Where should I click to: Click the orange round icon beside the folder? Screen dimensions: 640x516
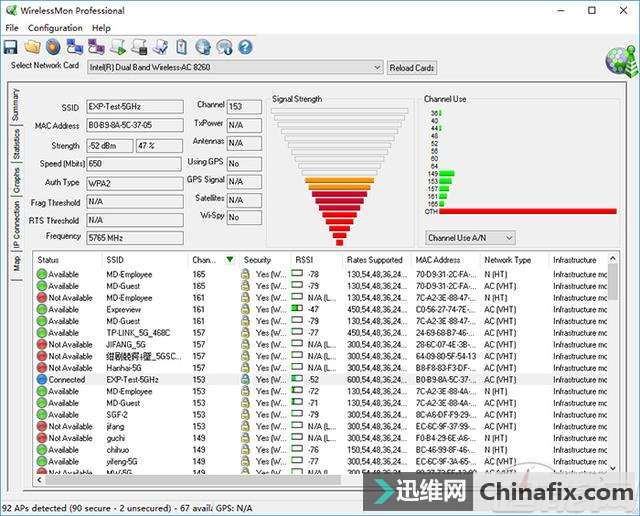coord(53,47)
